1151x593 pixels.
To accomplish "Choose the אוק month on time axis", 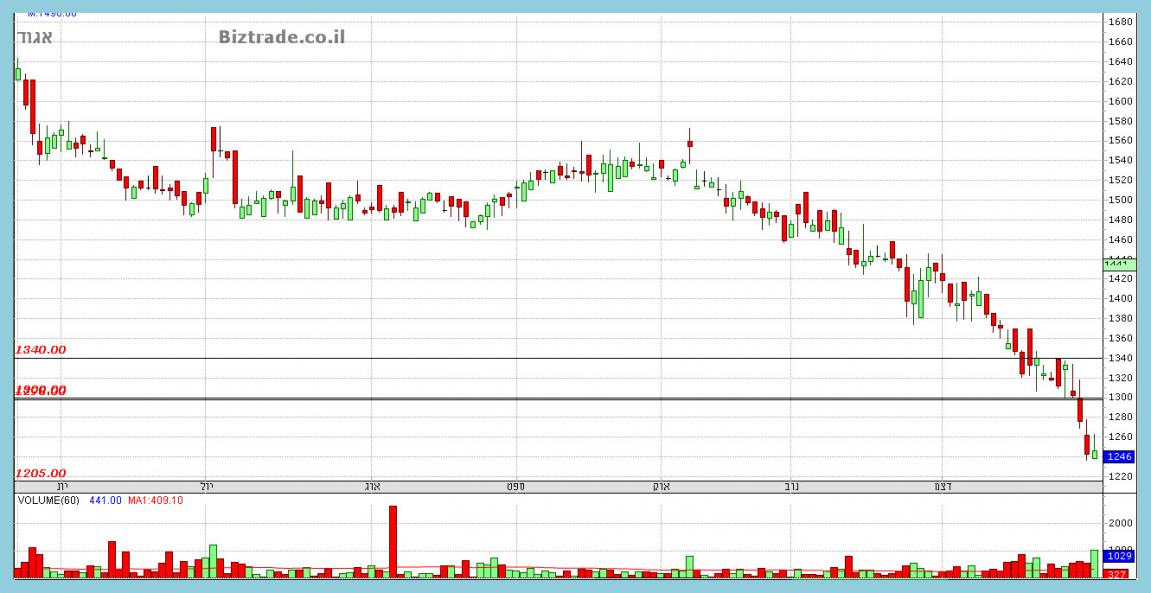I will [x=660, y=486].
